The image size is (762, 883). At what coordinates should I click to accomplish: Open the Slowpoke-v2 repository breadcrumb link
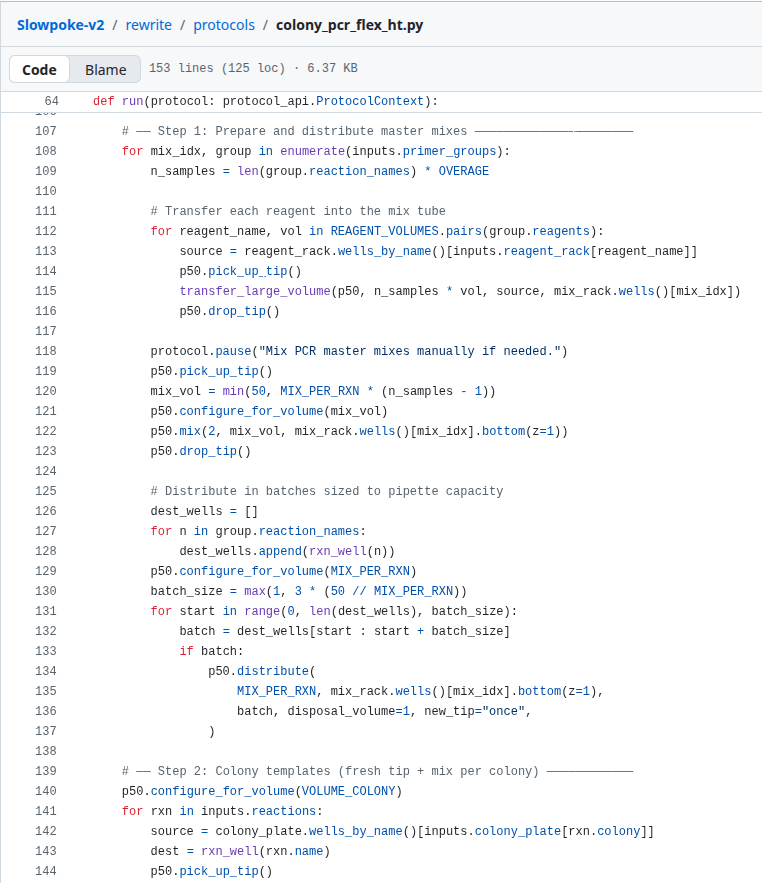[x=60, y=24]
